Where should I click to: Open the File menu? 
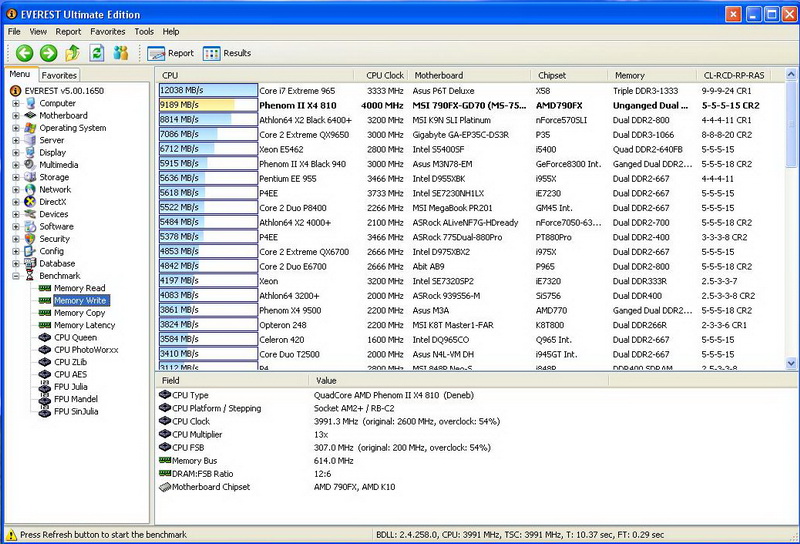click(14, 32)
